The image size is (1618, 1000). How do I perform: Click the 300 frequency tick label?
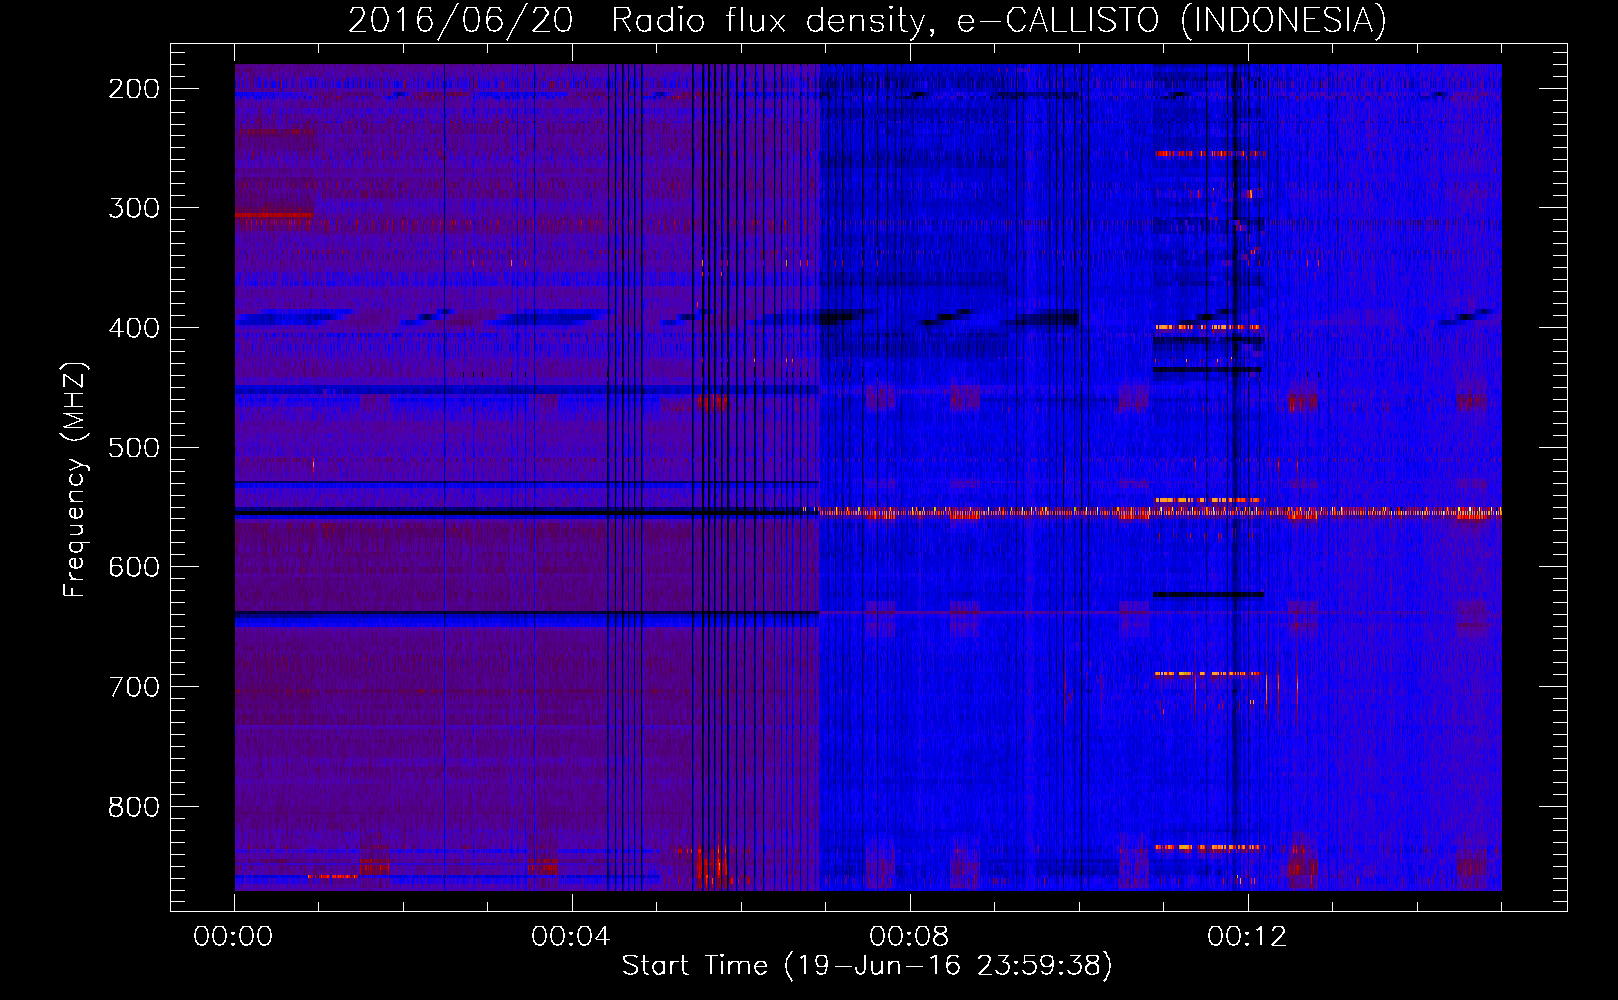pyautogui.click(x=134, y=208)
